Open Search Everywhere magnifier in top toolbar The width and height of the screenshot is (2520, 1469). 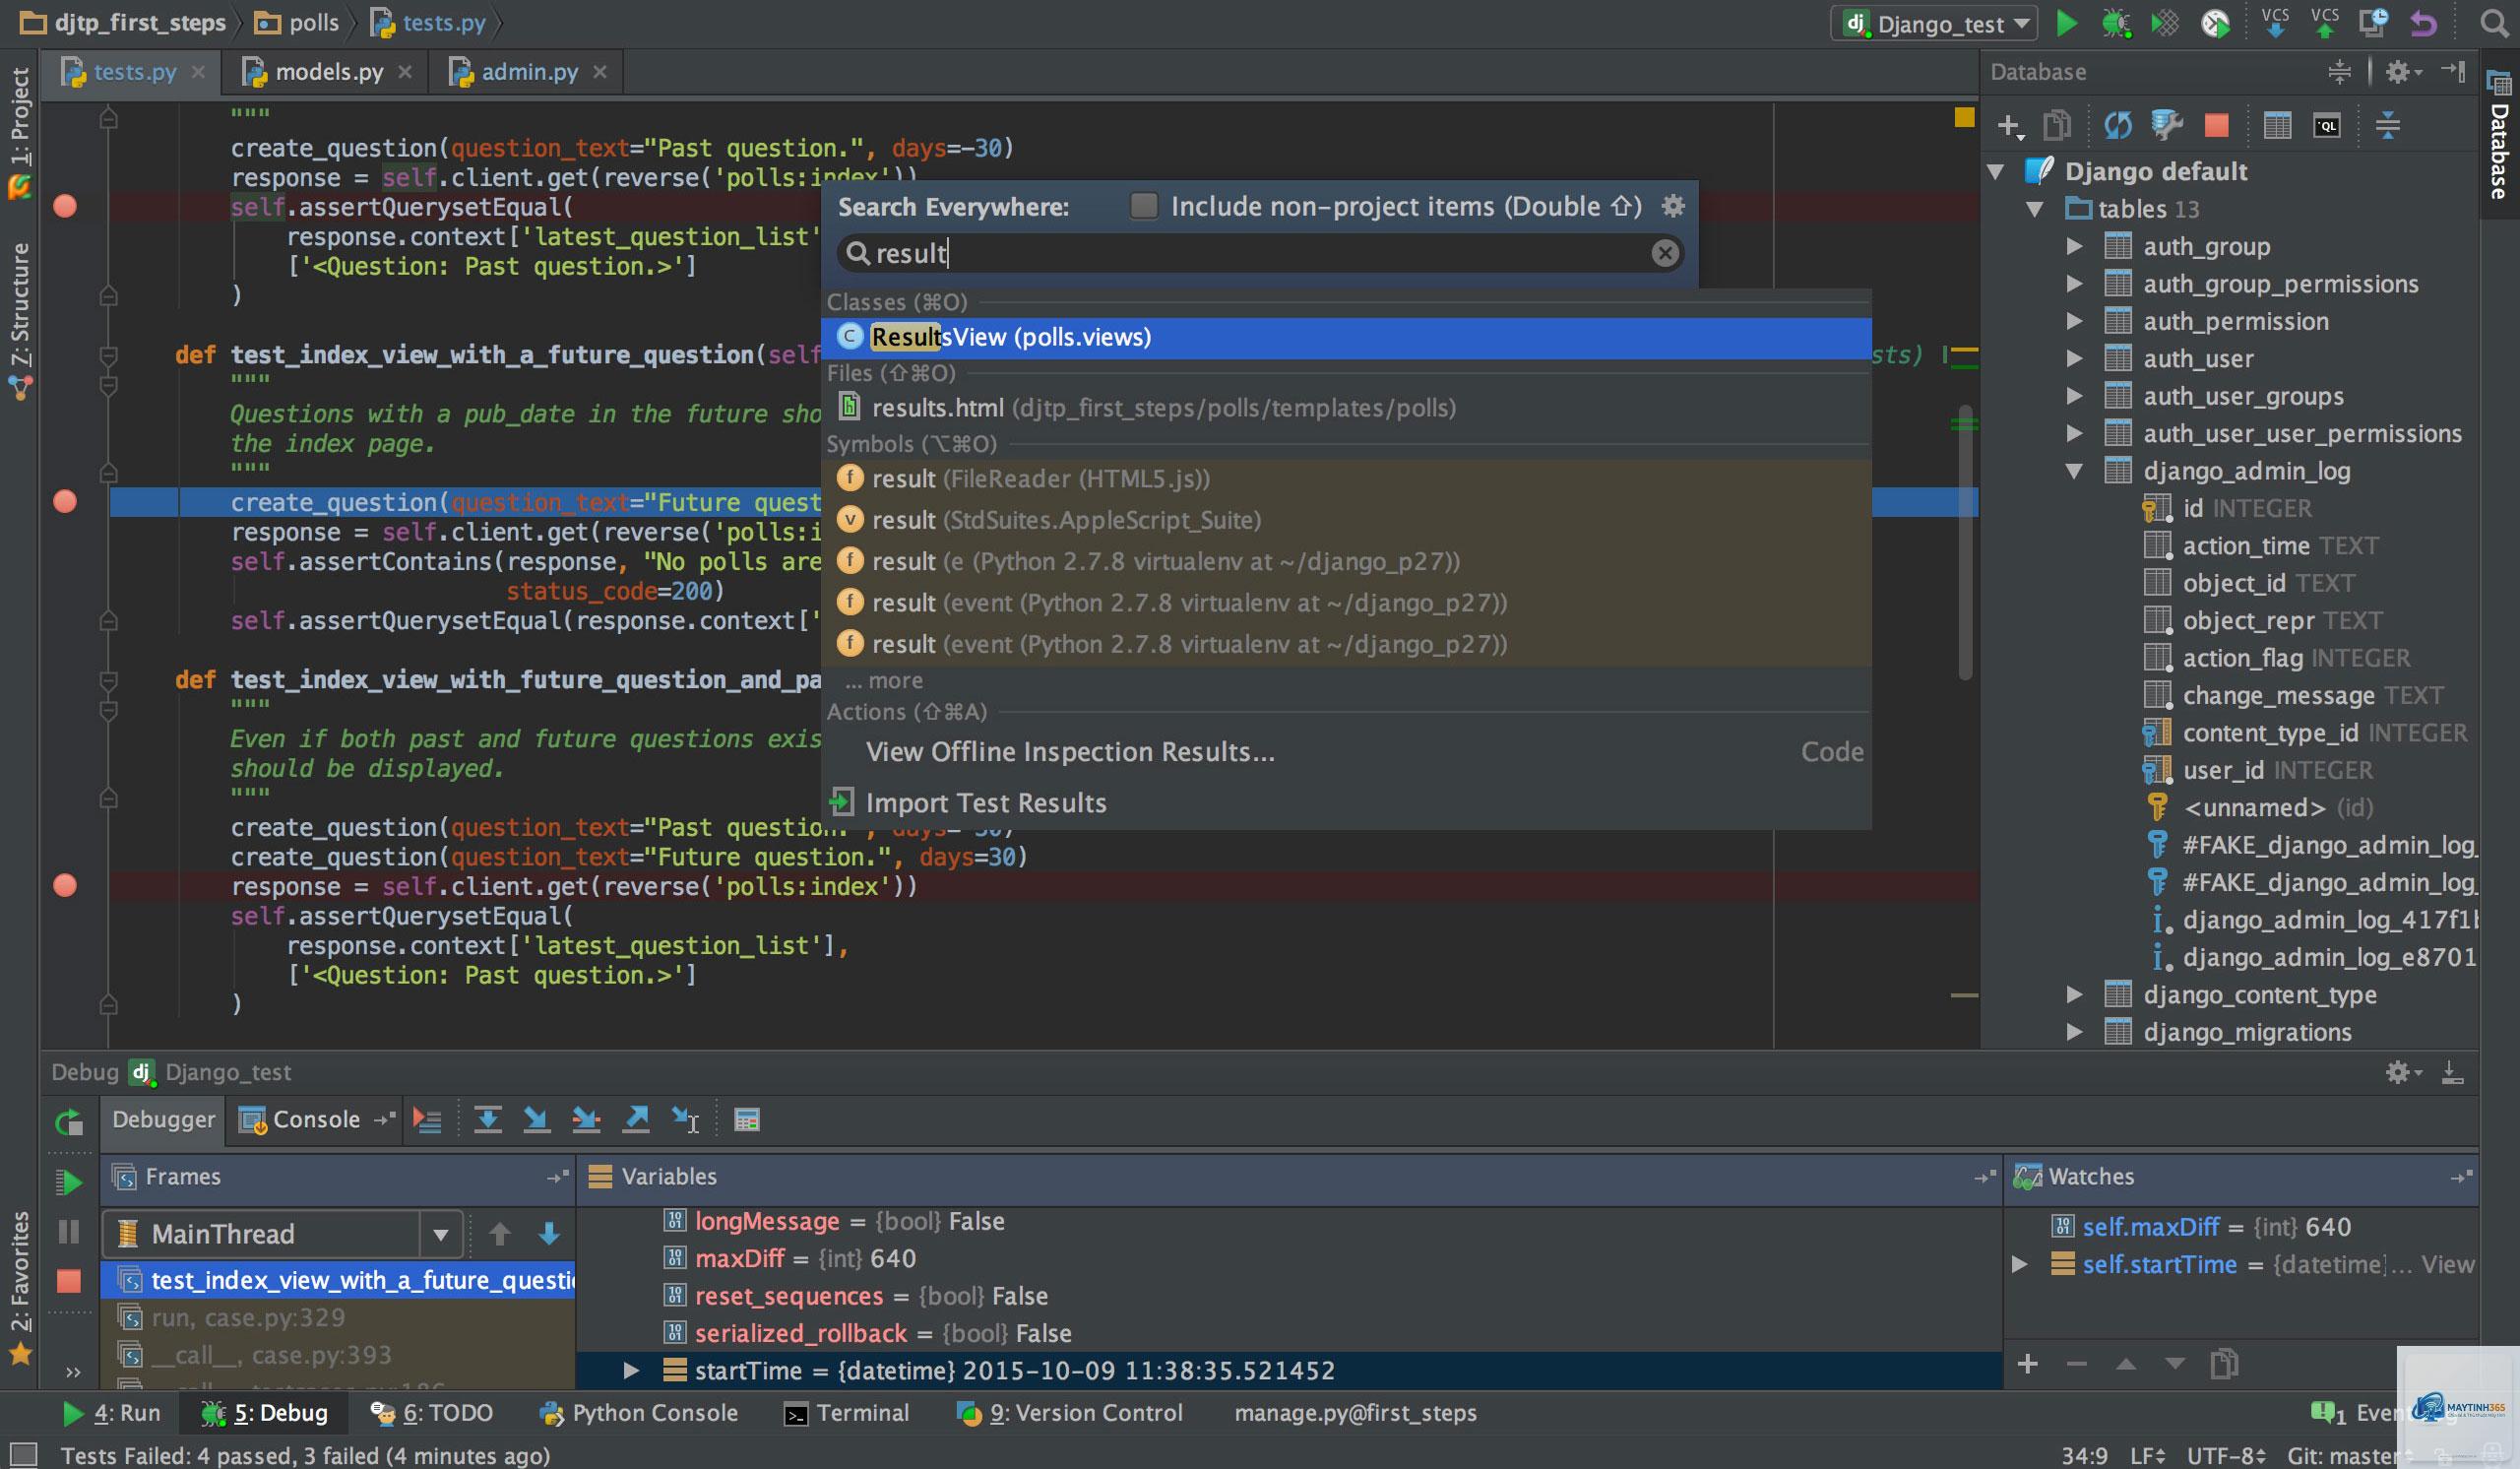point(2494,23)
